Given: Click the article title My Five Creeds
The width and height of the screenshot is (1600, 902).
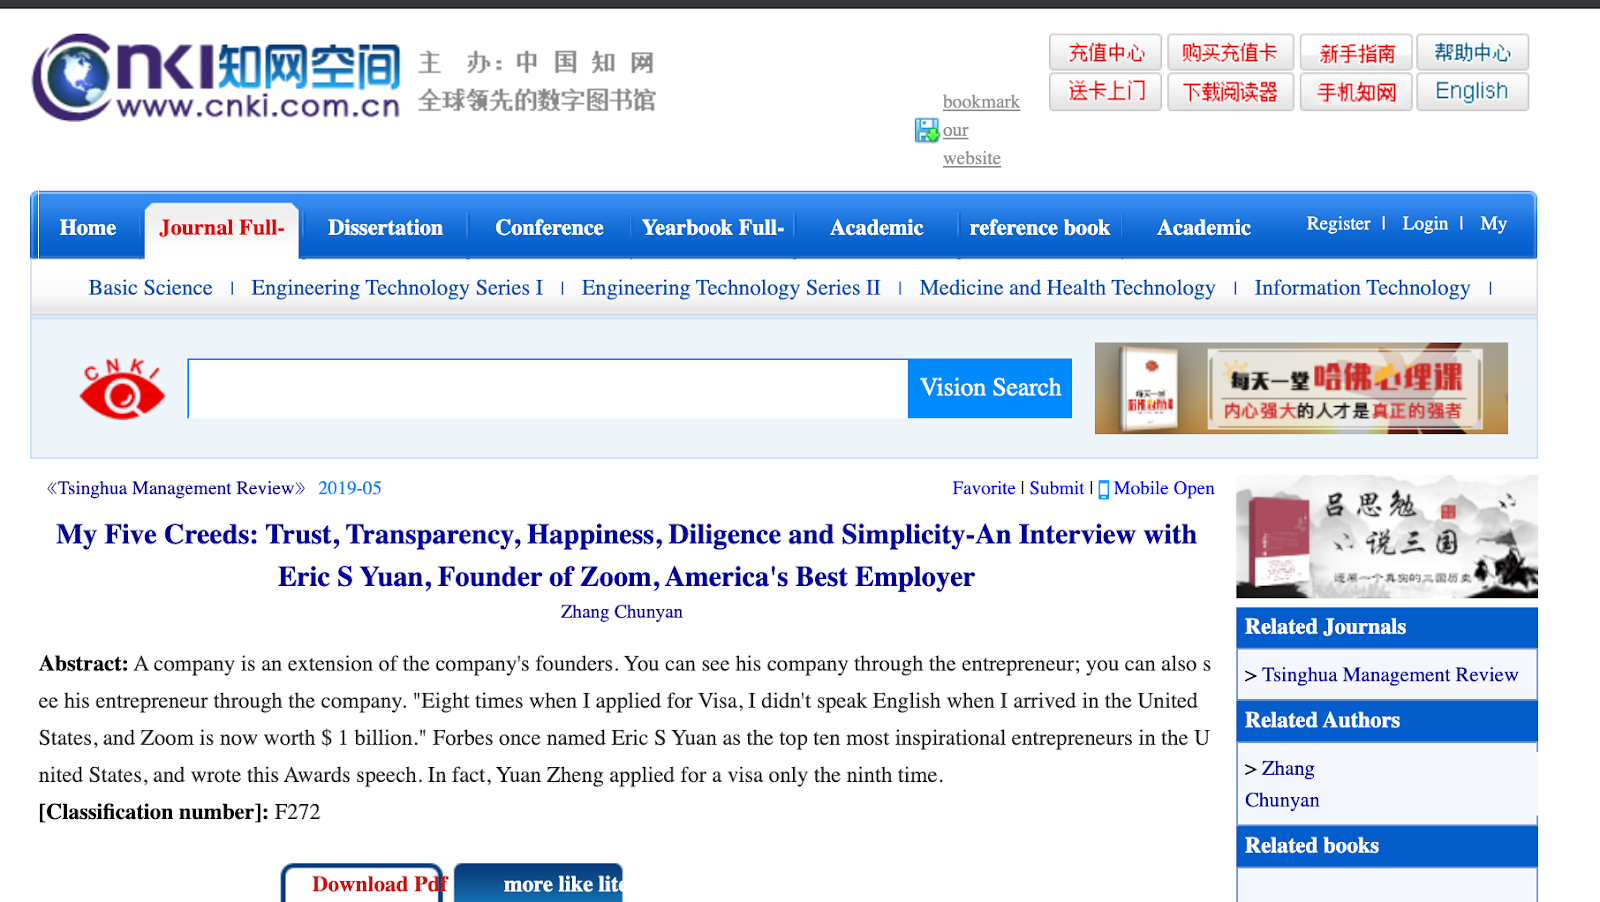Looking at the screenshot, I should (626, 555).
